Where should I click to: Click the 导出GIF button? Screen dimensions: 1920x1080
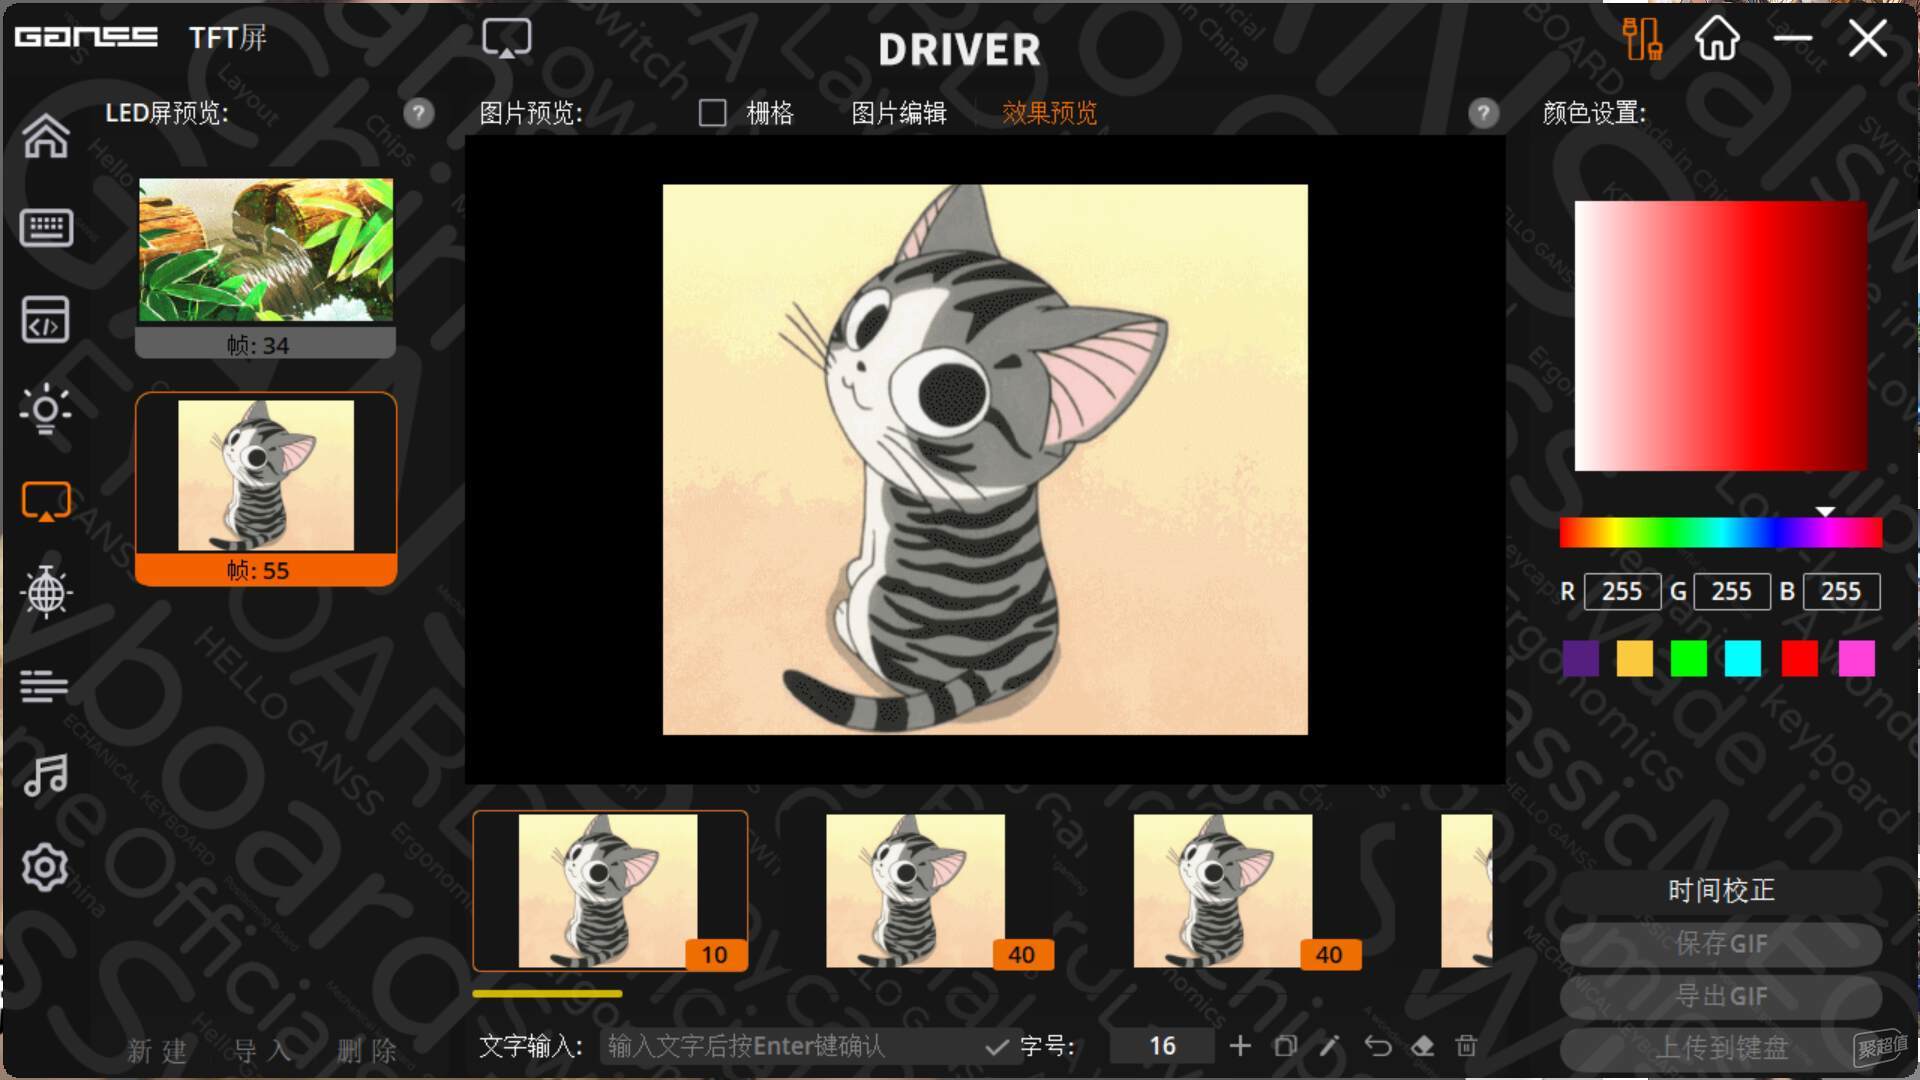click(1720, 996)
